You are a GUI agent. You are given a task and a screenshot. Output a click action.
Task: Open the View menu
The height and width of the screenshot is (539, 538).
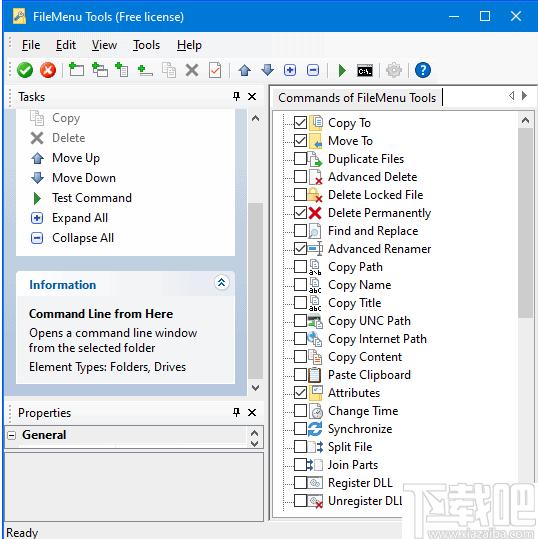click(104, 45)
